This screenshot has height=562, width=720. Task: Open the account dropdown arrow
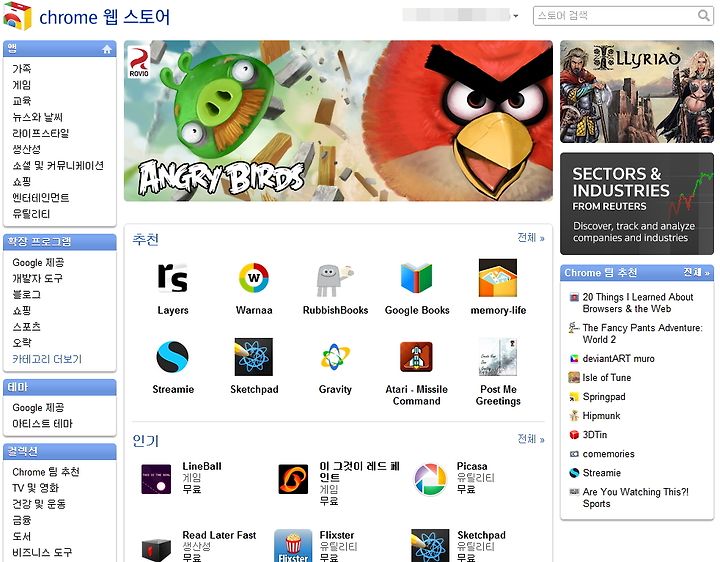(x=516, y=16)
